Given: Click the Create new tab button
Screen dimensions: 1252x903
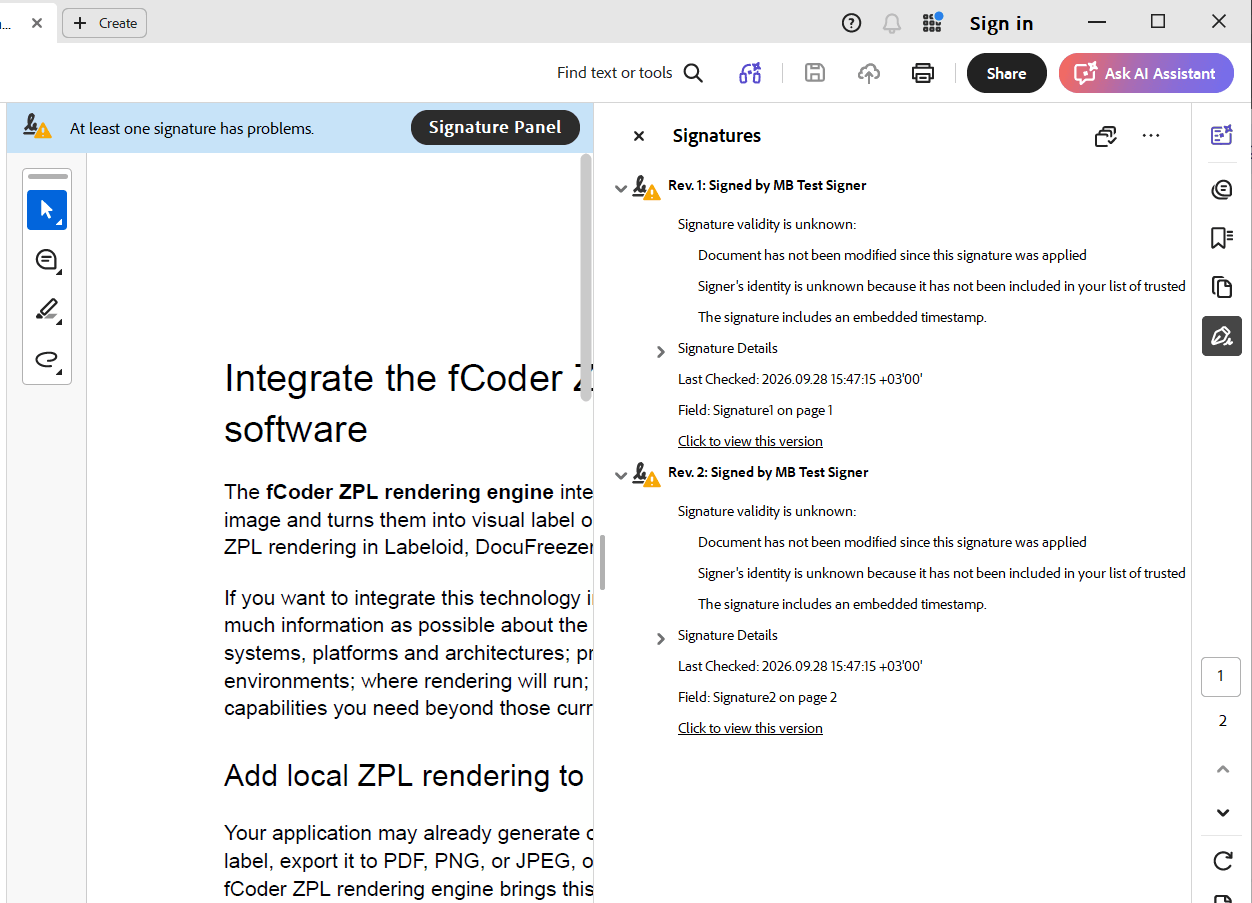Looking at the screenshot, I should pyautogui.click(x=105, y=23).
